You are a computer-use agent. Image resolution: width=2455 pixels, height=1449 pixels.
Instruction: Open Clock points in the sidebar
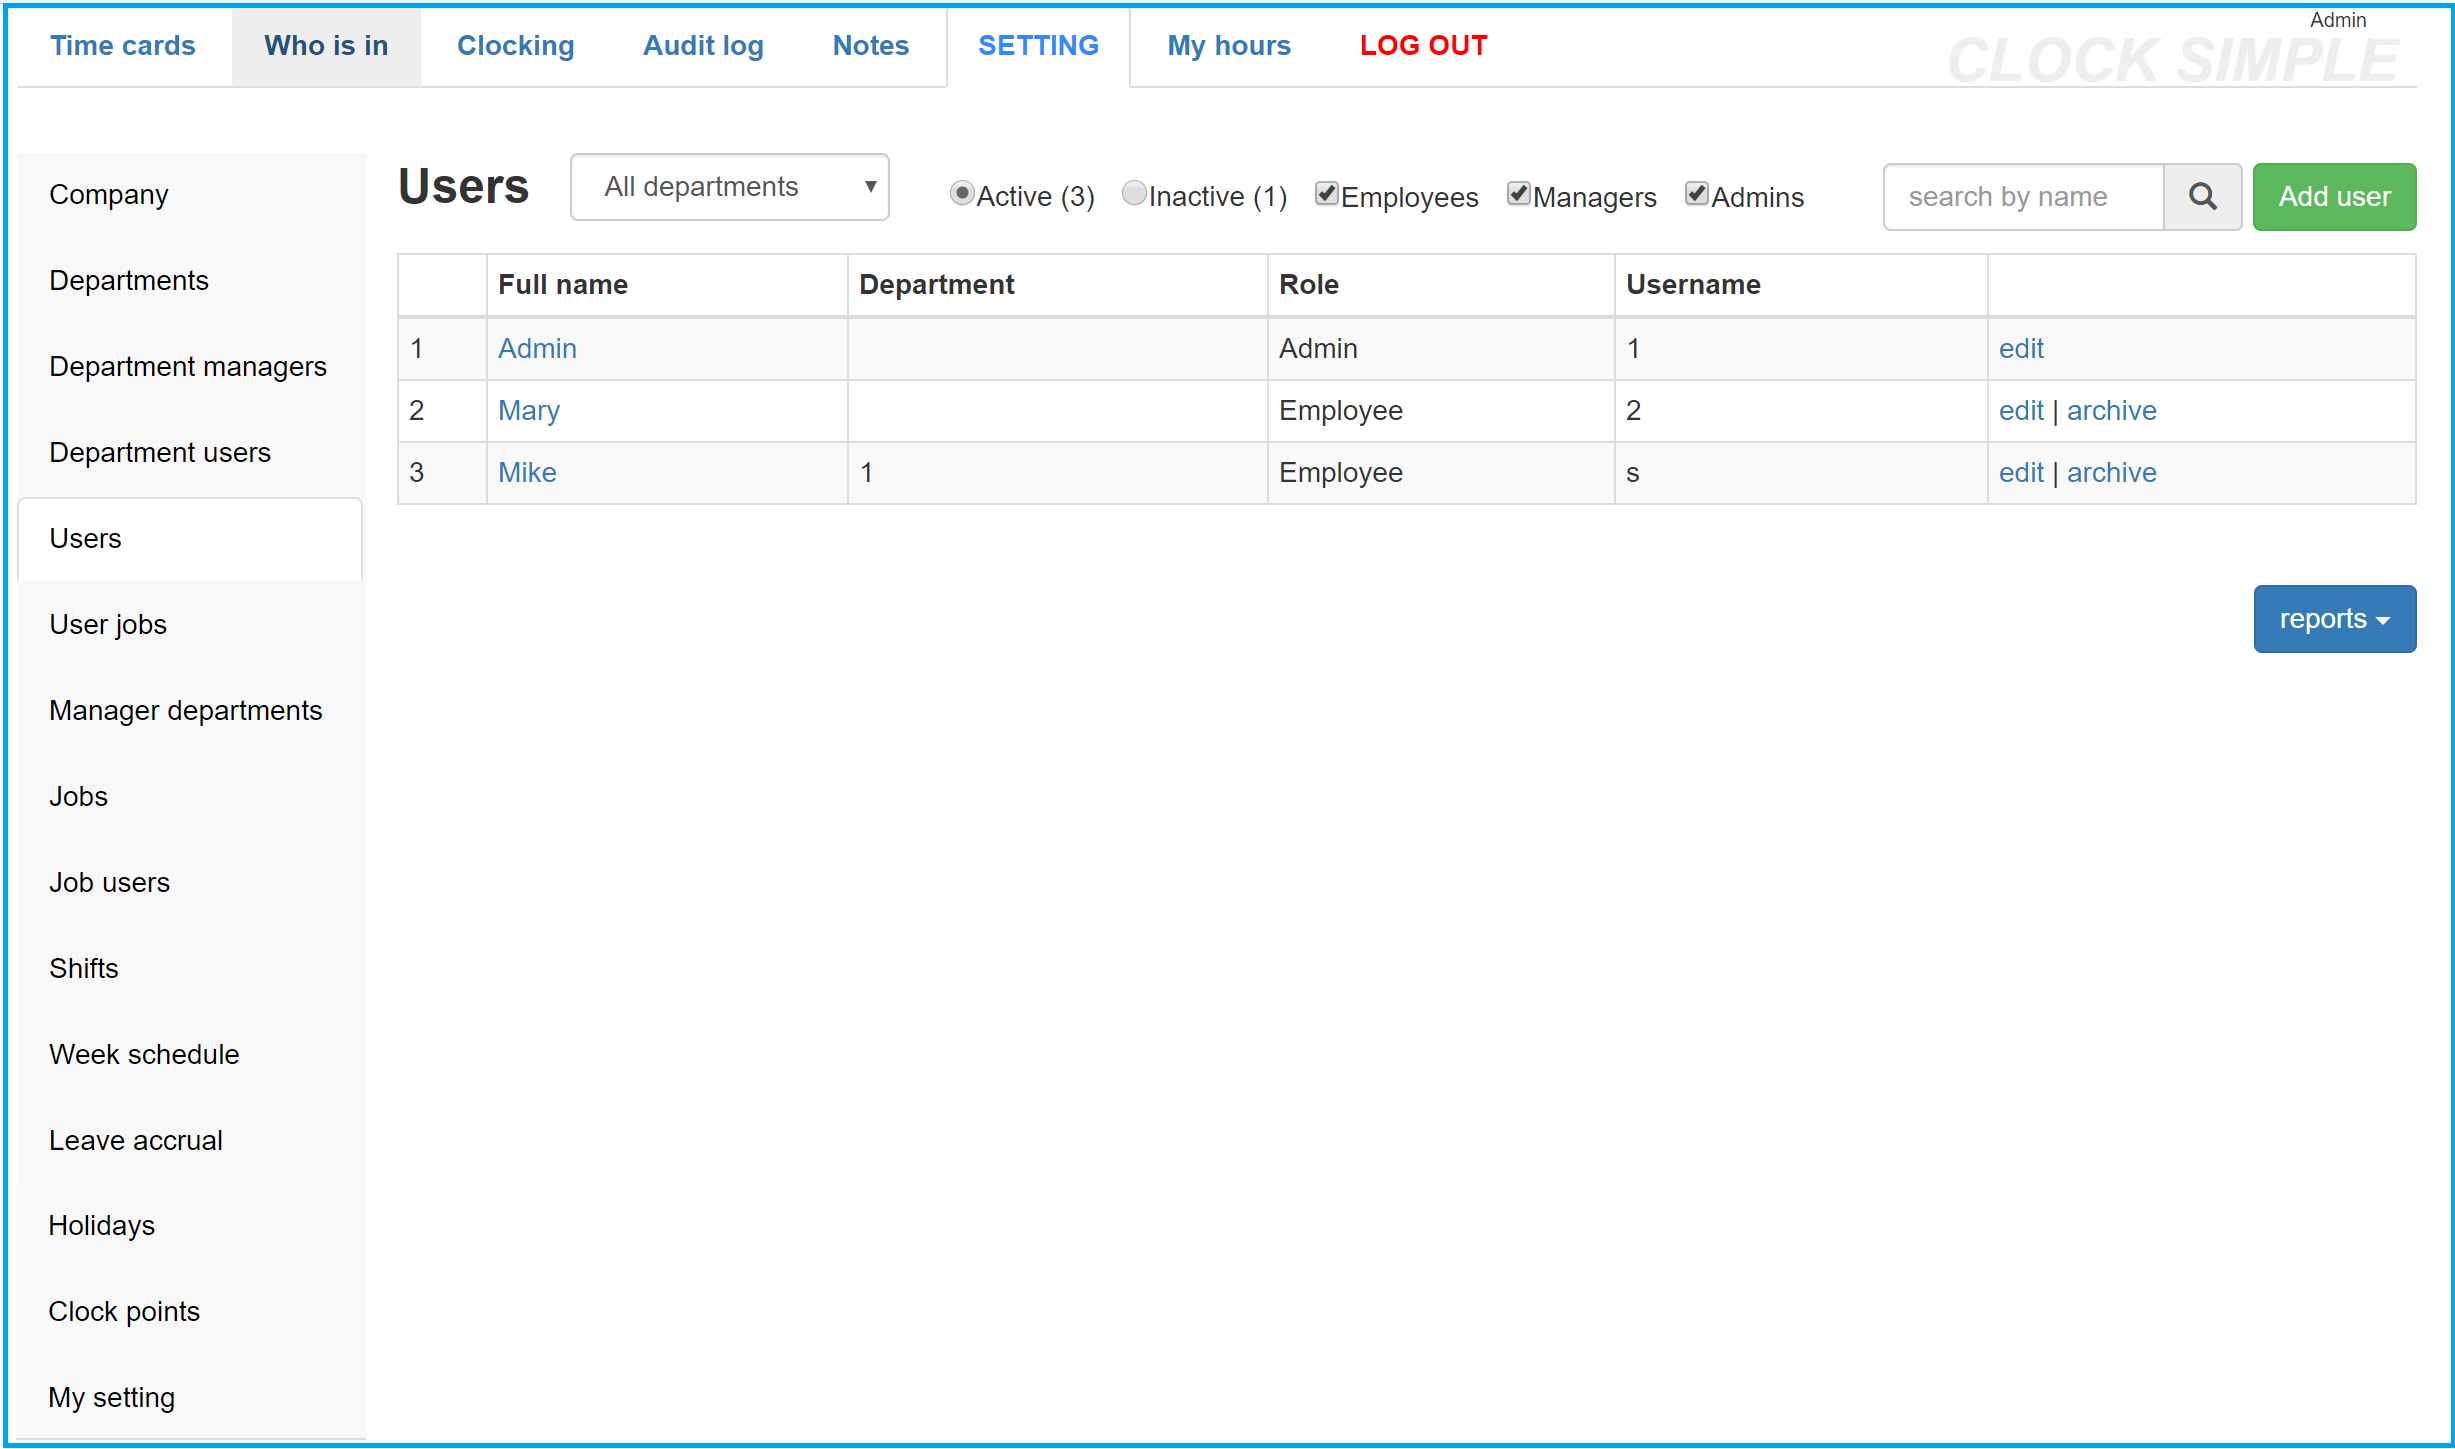190,1312
